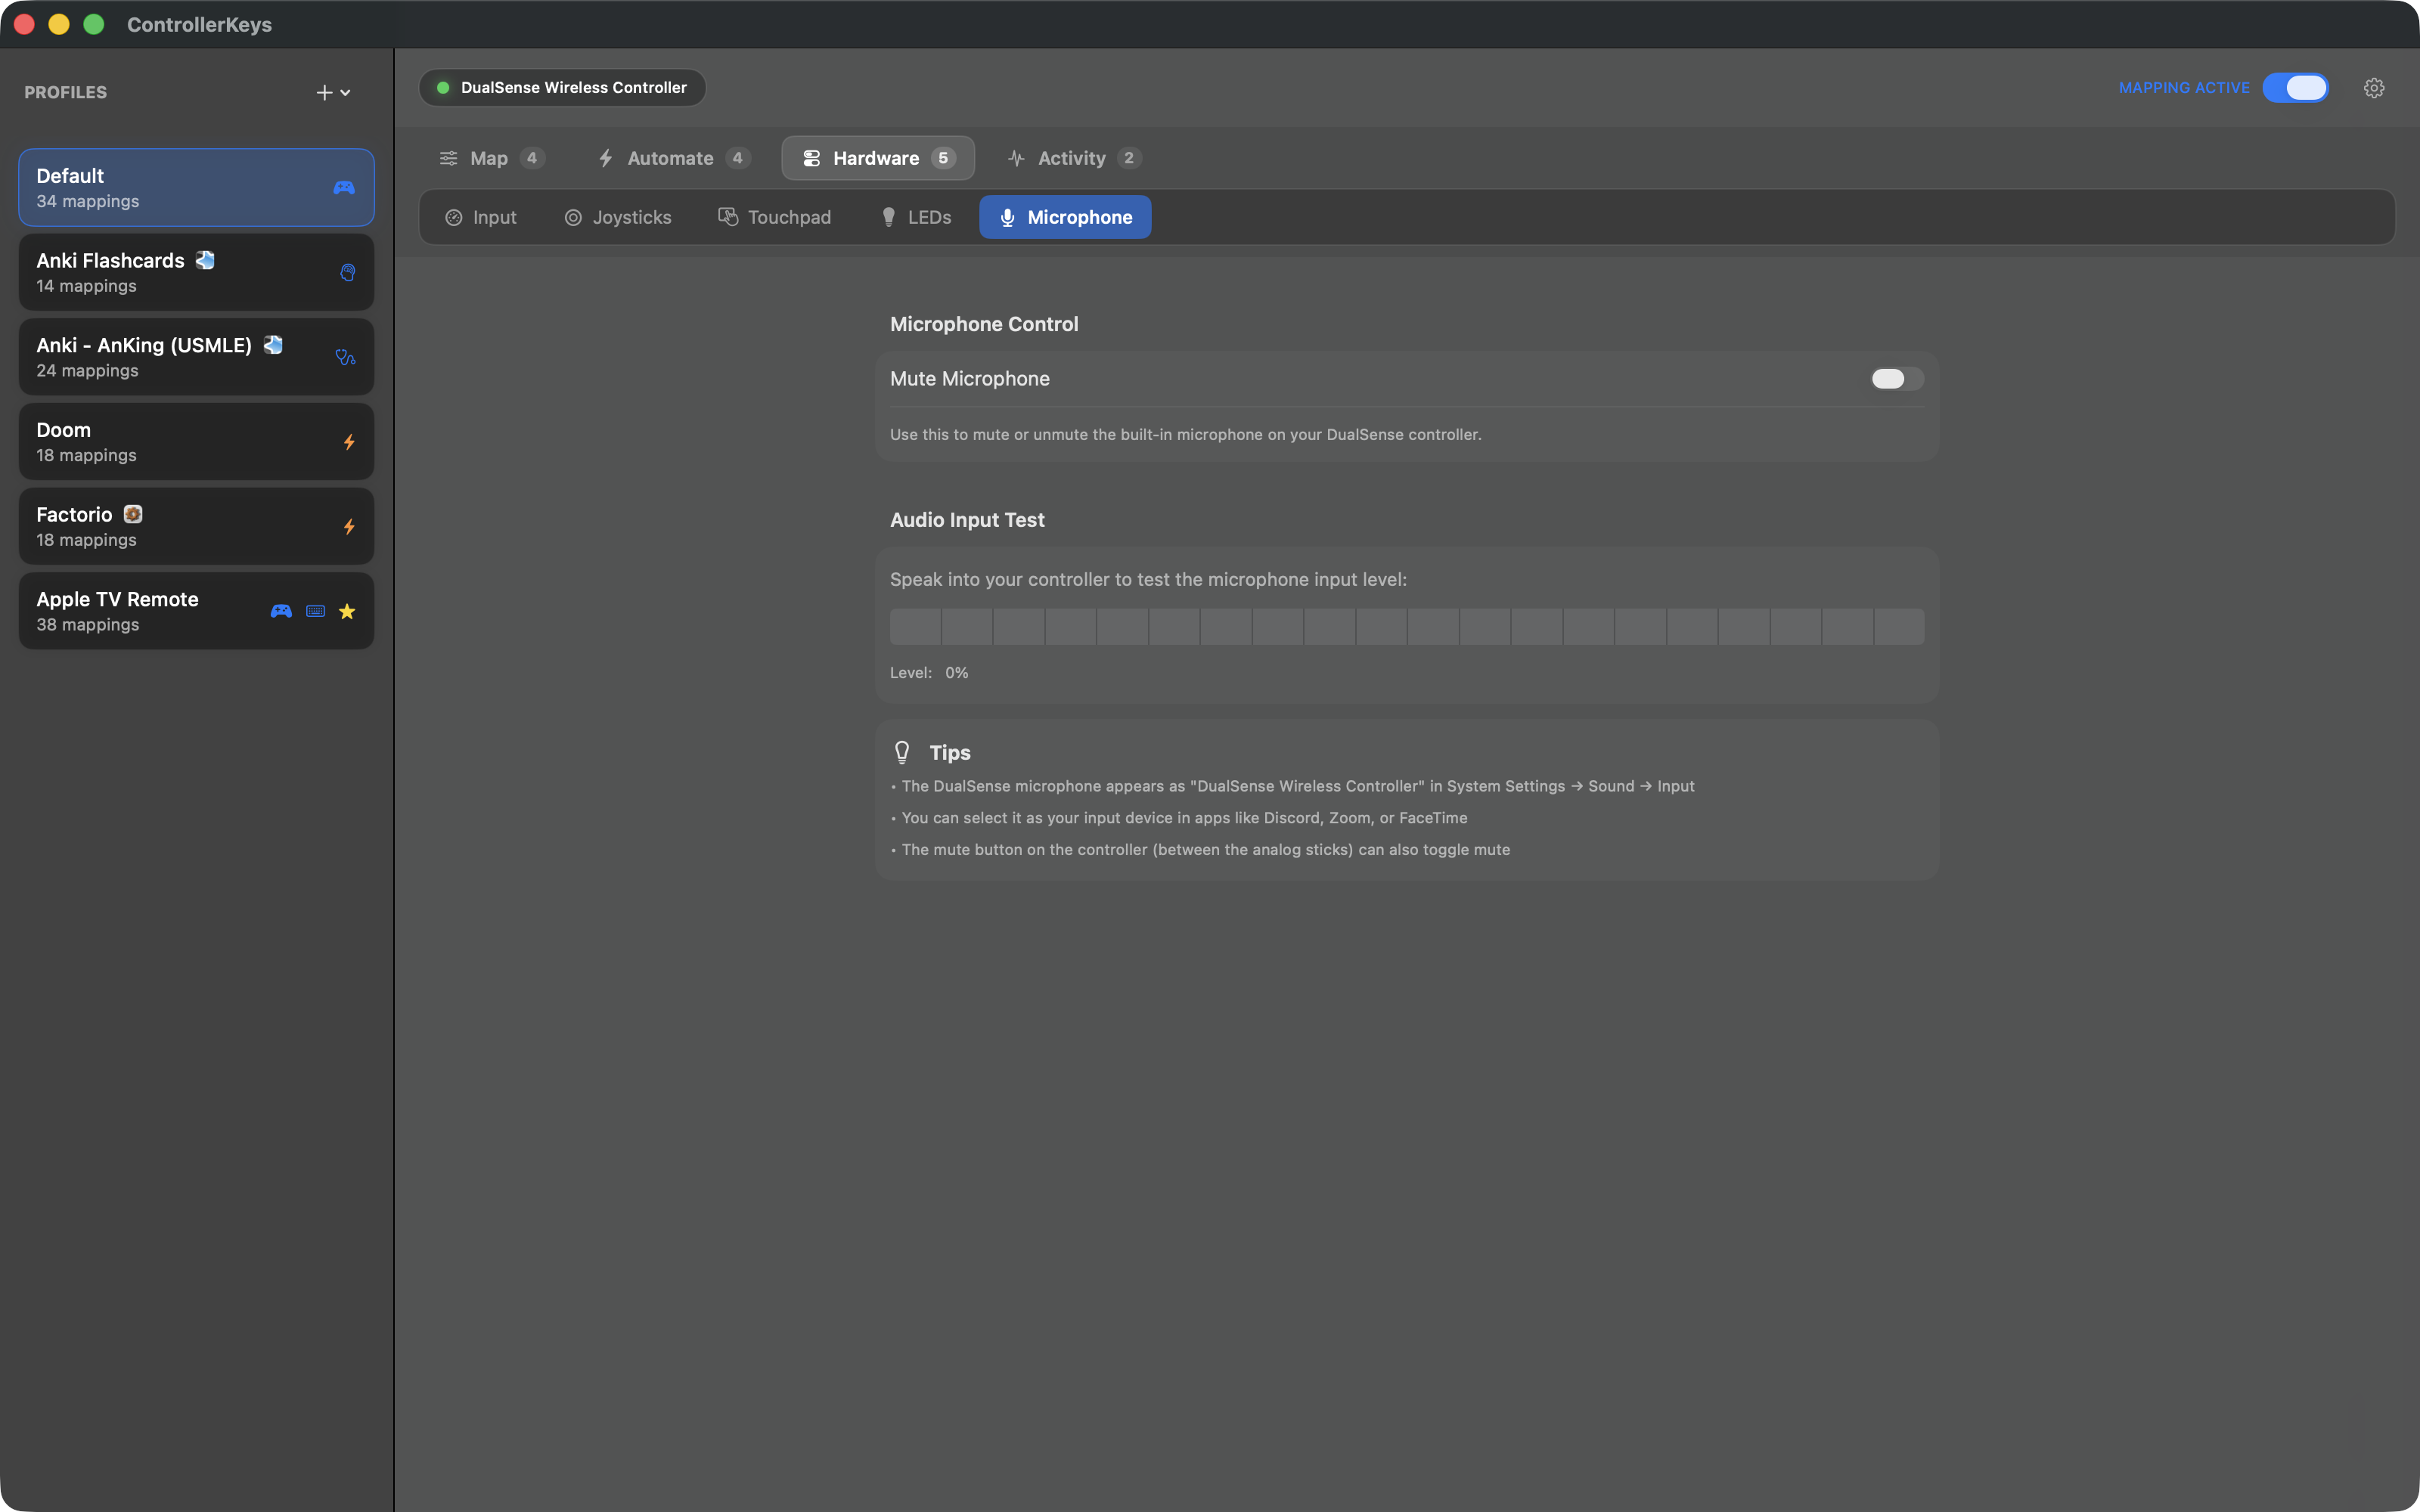Turn off the Mapping Active switch
The image size is (2420, 1512).
click(2295, 88)
